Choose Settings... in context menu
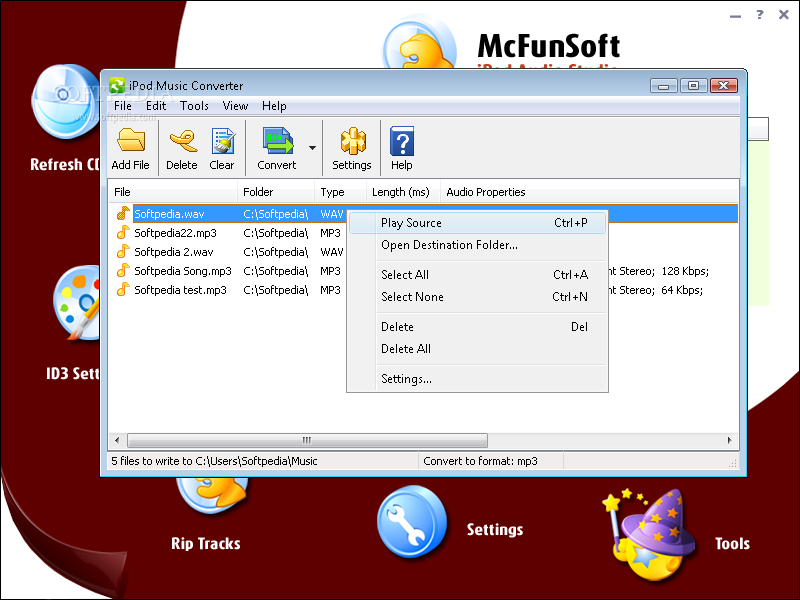Viewport: 800px width, 600px height. [x=478, y=379]
